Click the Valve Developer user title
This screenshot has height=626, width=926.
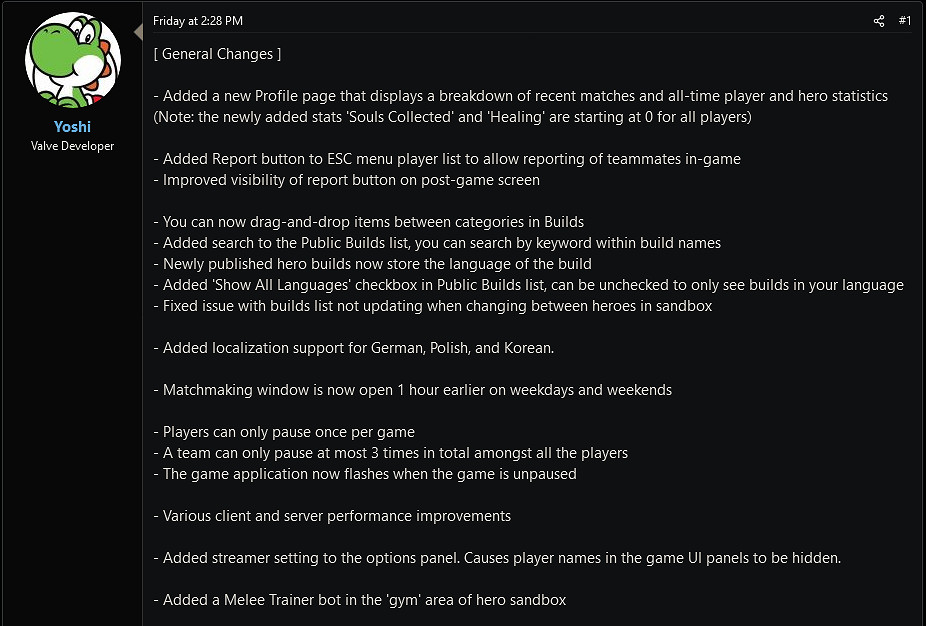(72, 146)
